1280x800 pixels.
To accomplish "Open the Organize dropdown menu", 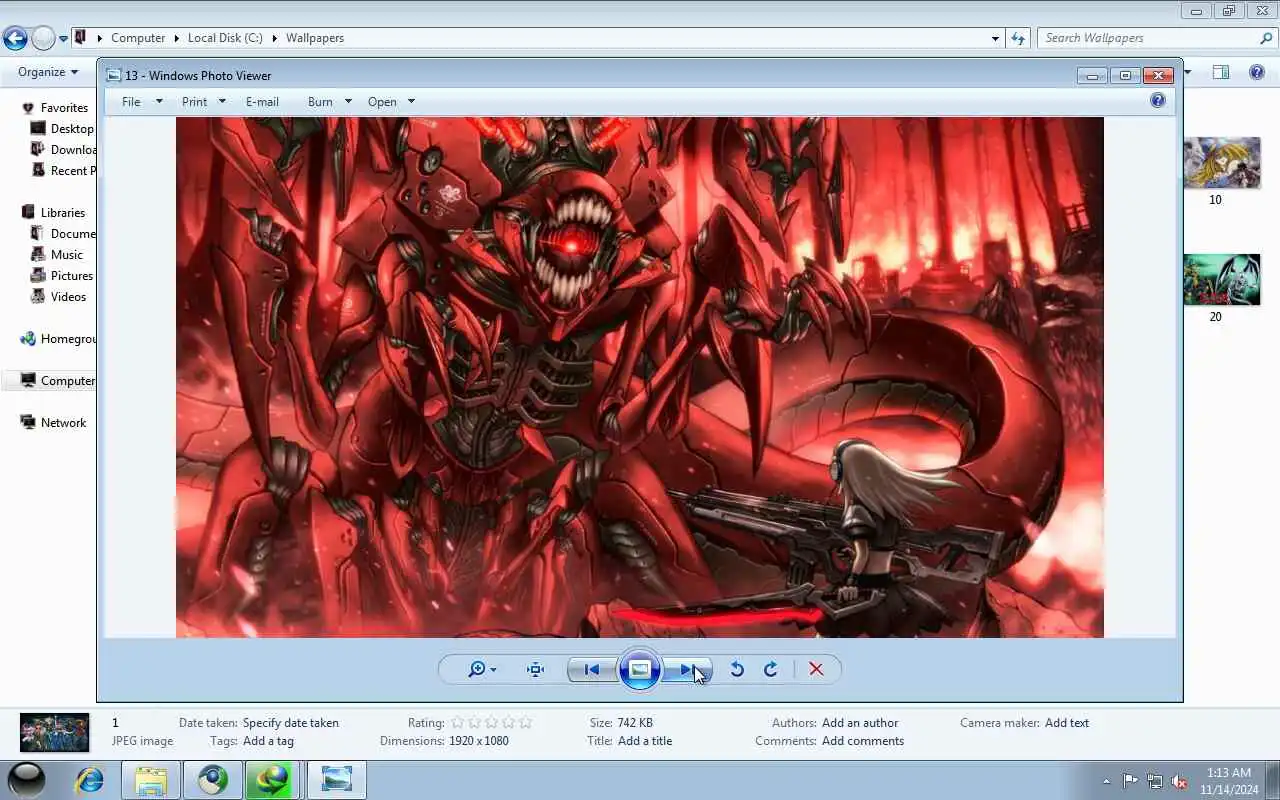I will point(48,72).
